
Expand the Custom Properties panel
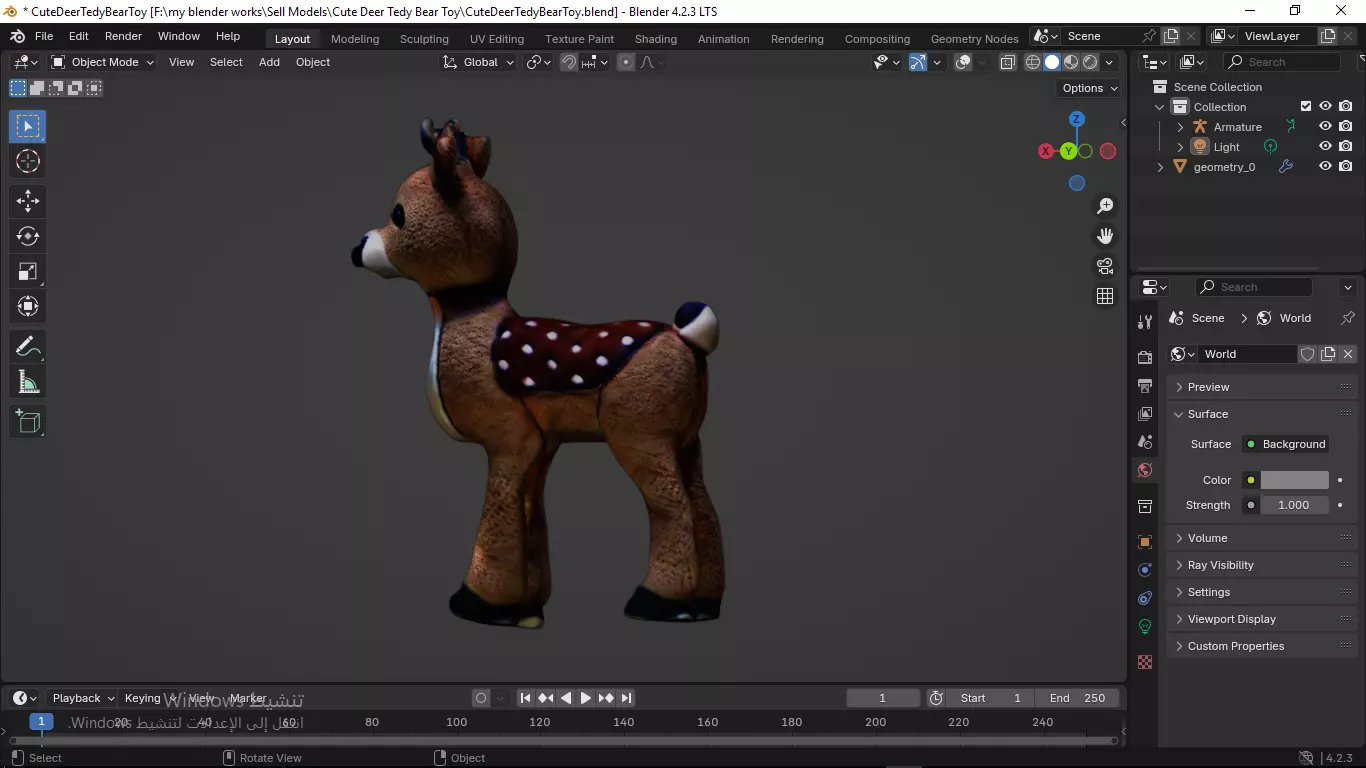tap(1262, 646)
